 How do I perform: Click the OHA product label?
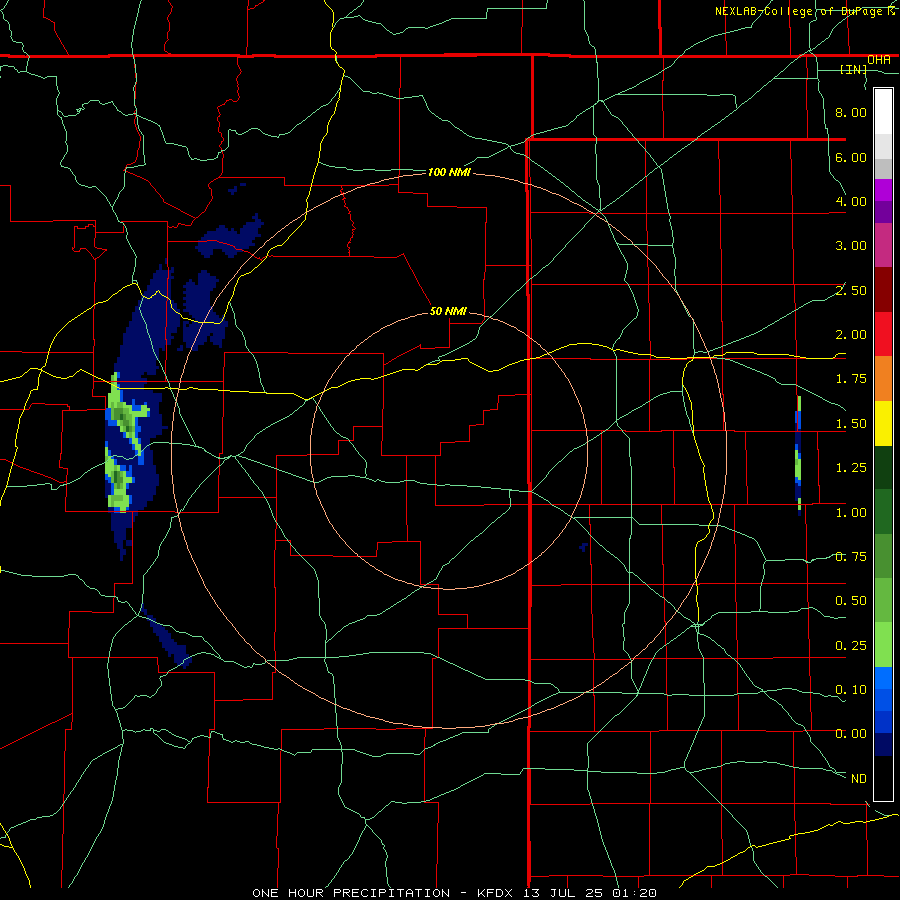879,60
